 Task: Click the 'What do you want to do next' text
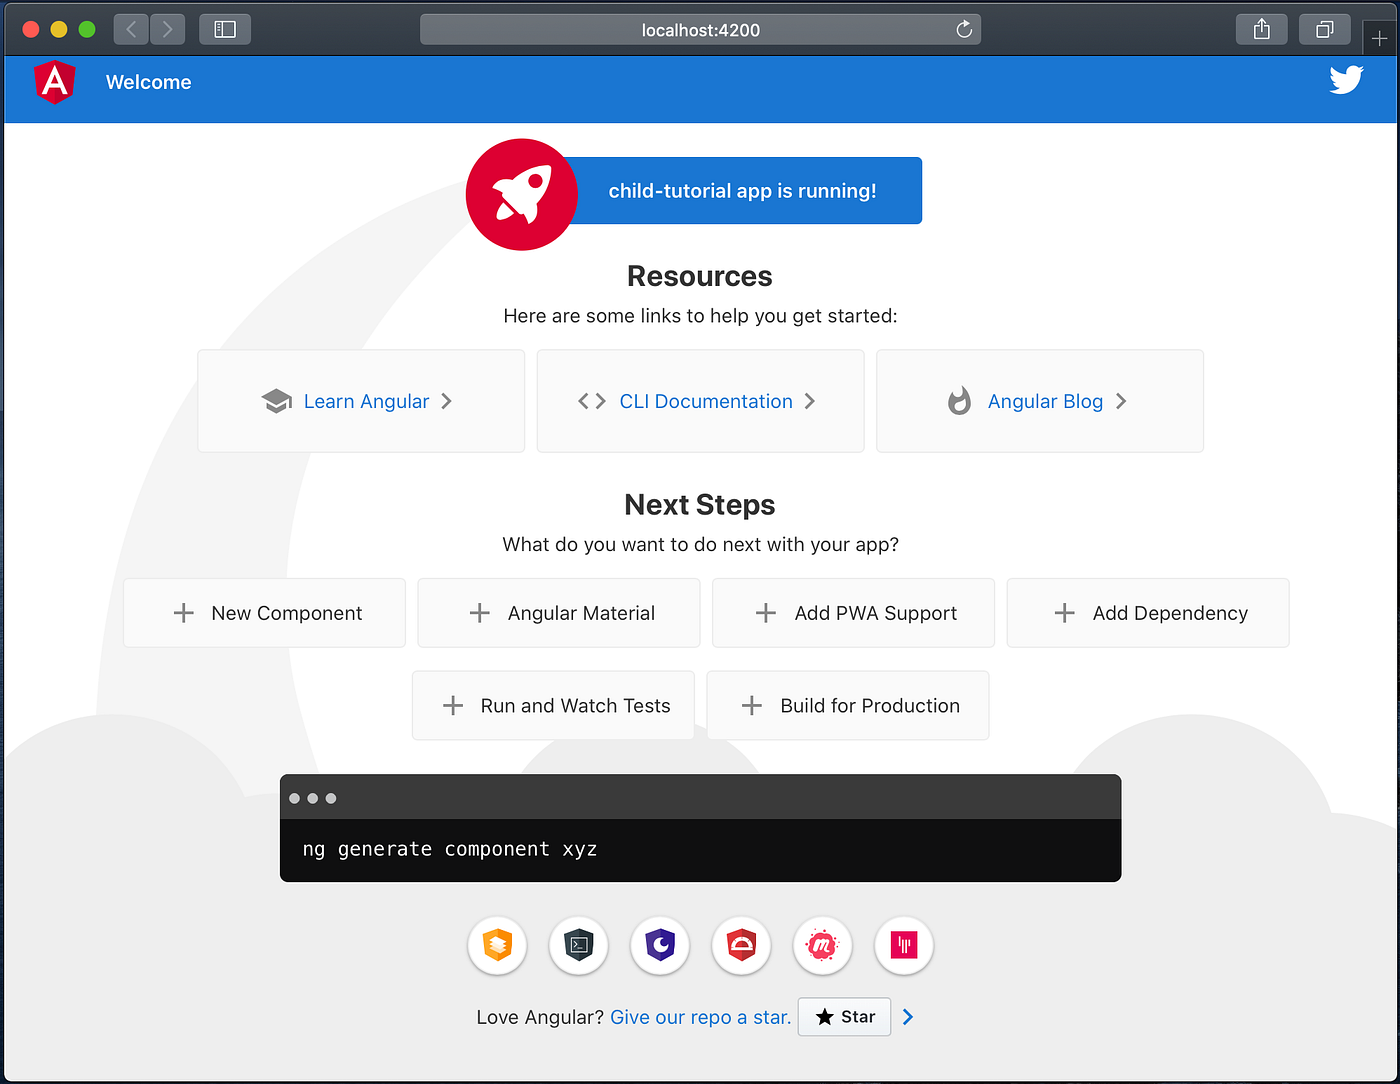700,544
